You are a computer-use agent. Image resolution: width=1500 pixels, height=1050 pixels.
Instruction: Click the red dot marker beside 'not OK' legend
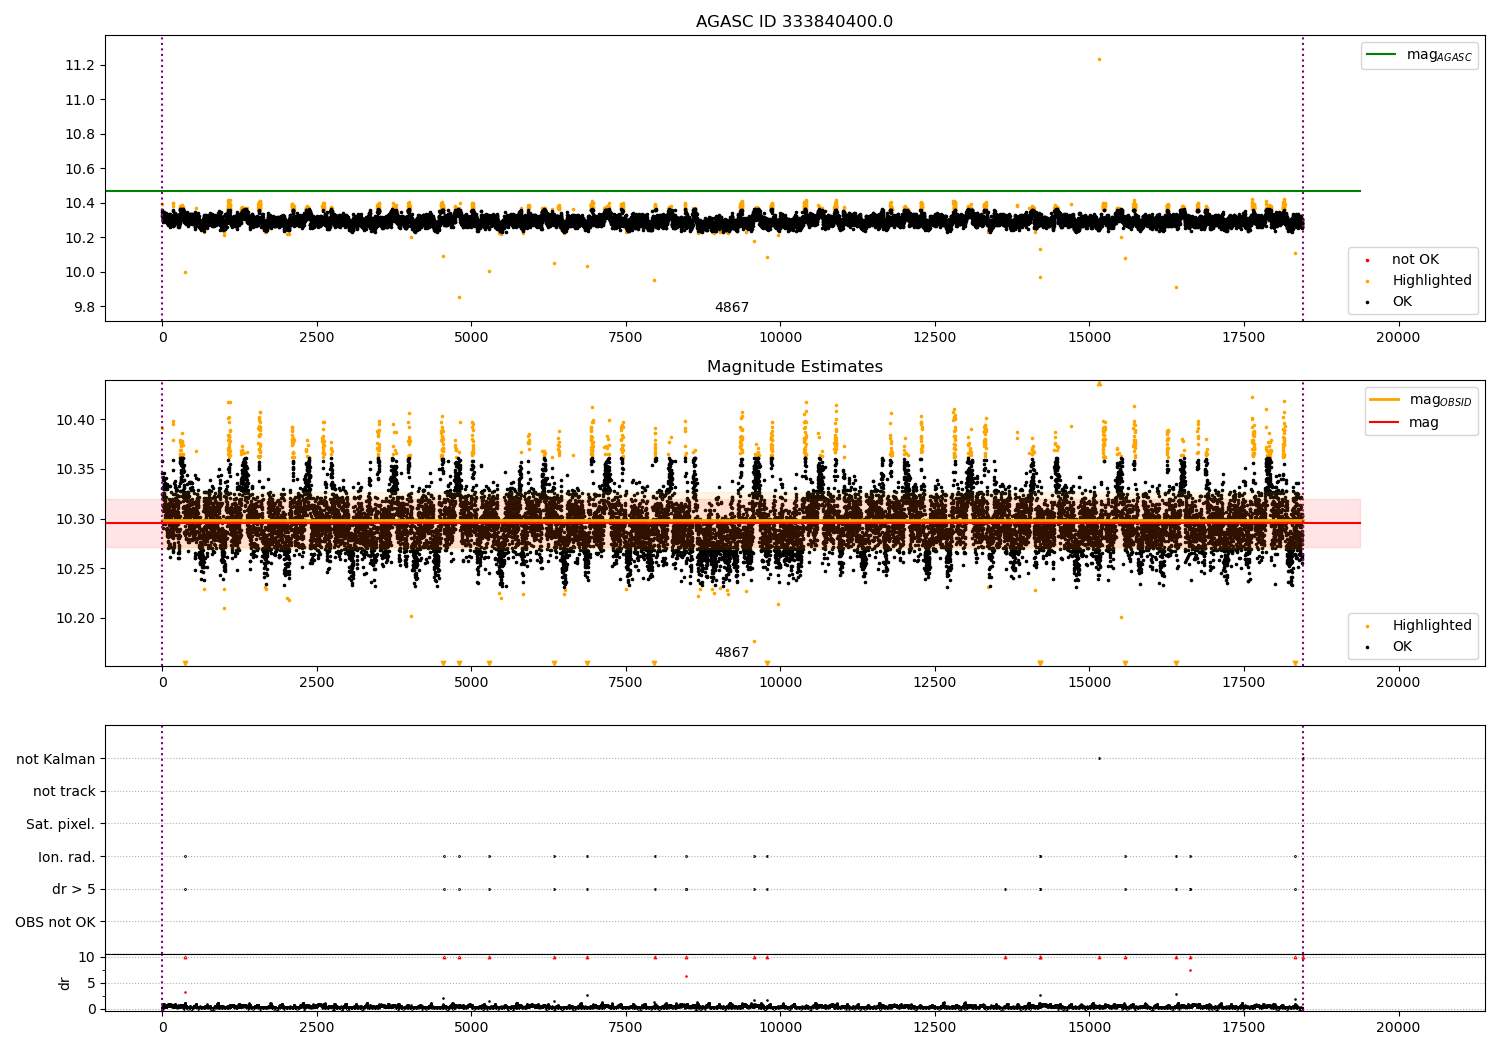coord(1367,261)
